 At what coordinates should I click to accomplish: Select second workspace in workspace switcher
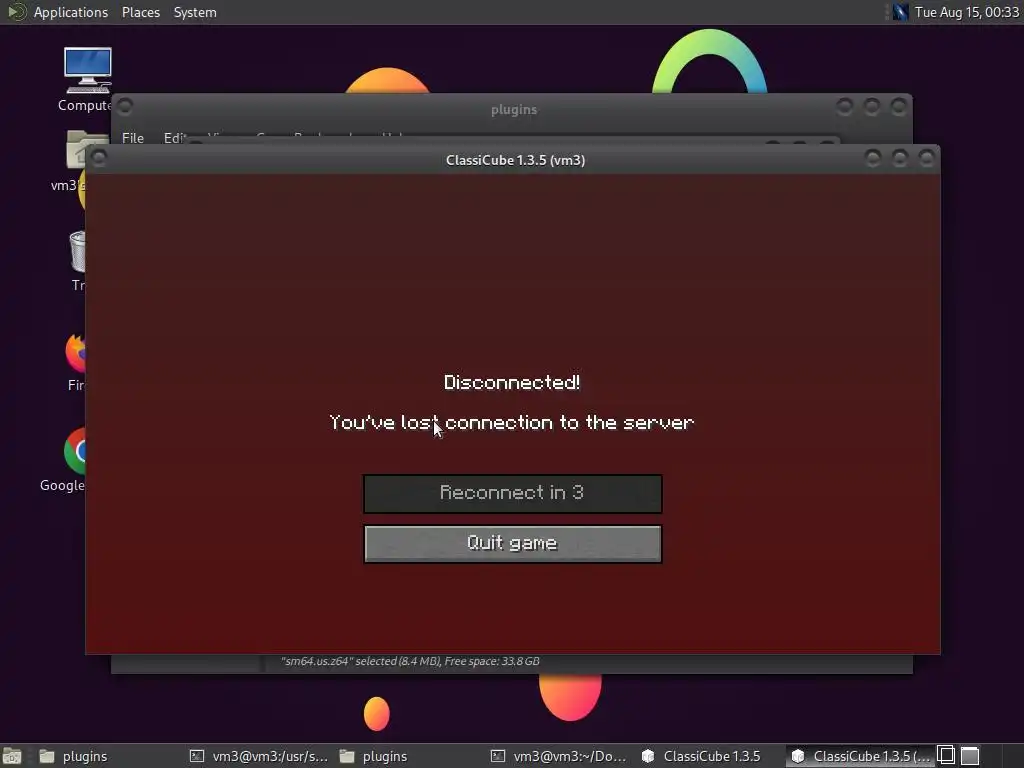pyautogui.click(x=970, y=756)
